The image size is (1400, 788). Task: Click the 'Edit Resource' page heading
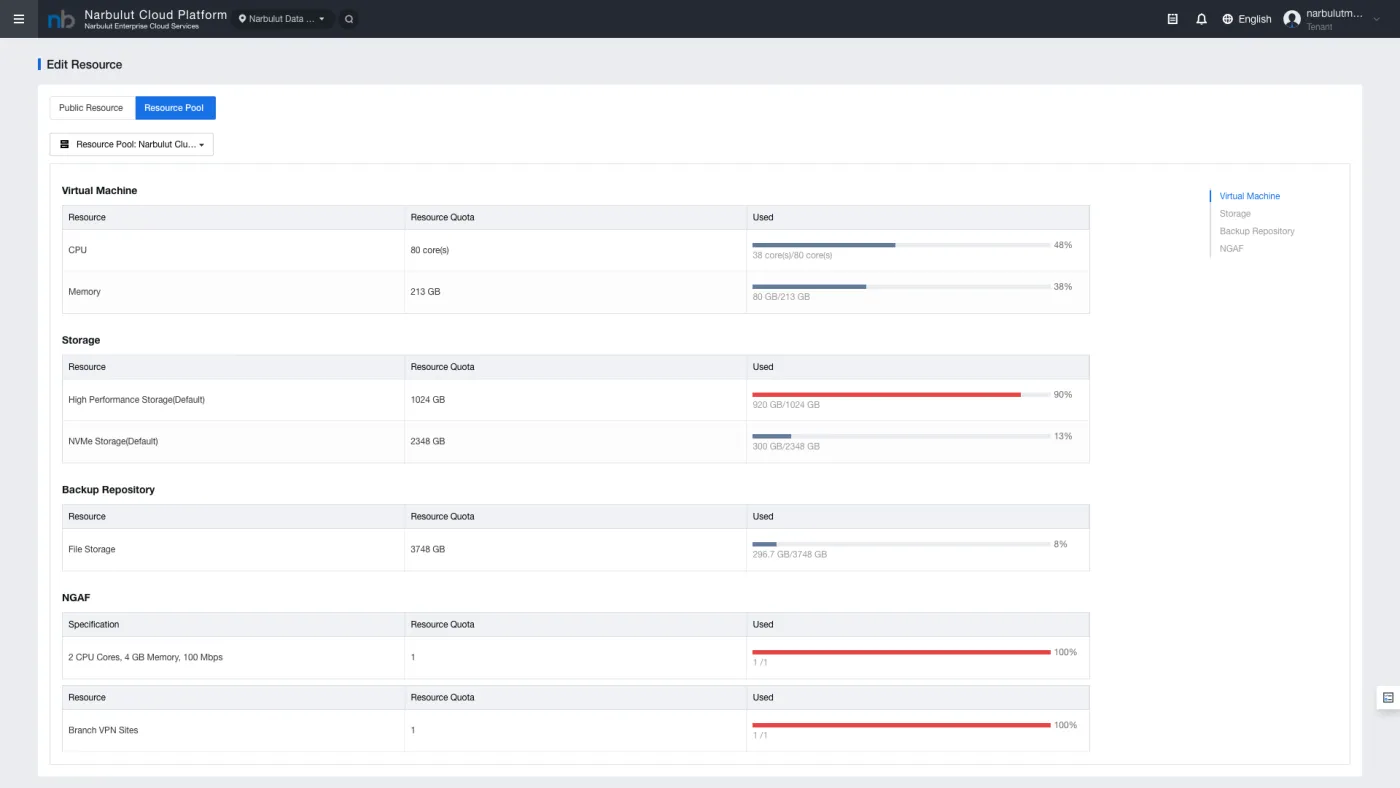tap(84, 64)
